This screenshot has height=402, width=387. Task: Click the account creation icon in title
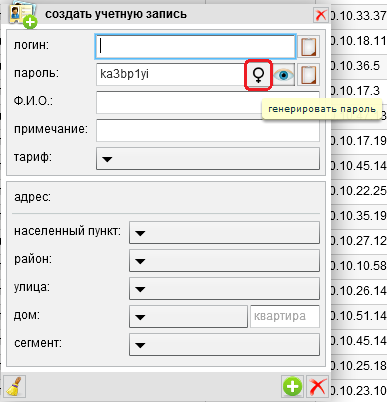(23, 15)
